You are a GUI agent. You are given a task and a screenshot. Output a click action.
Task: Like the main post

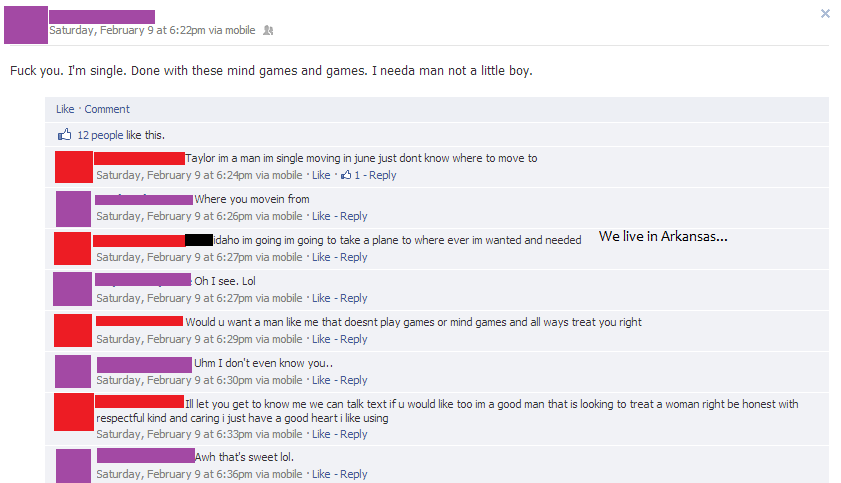click(x=65, y=109)
